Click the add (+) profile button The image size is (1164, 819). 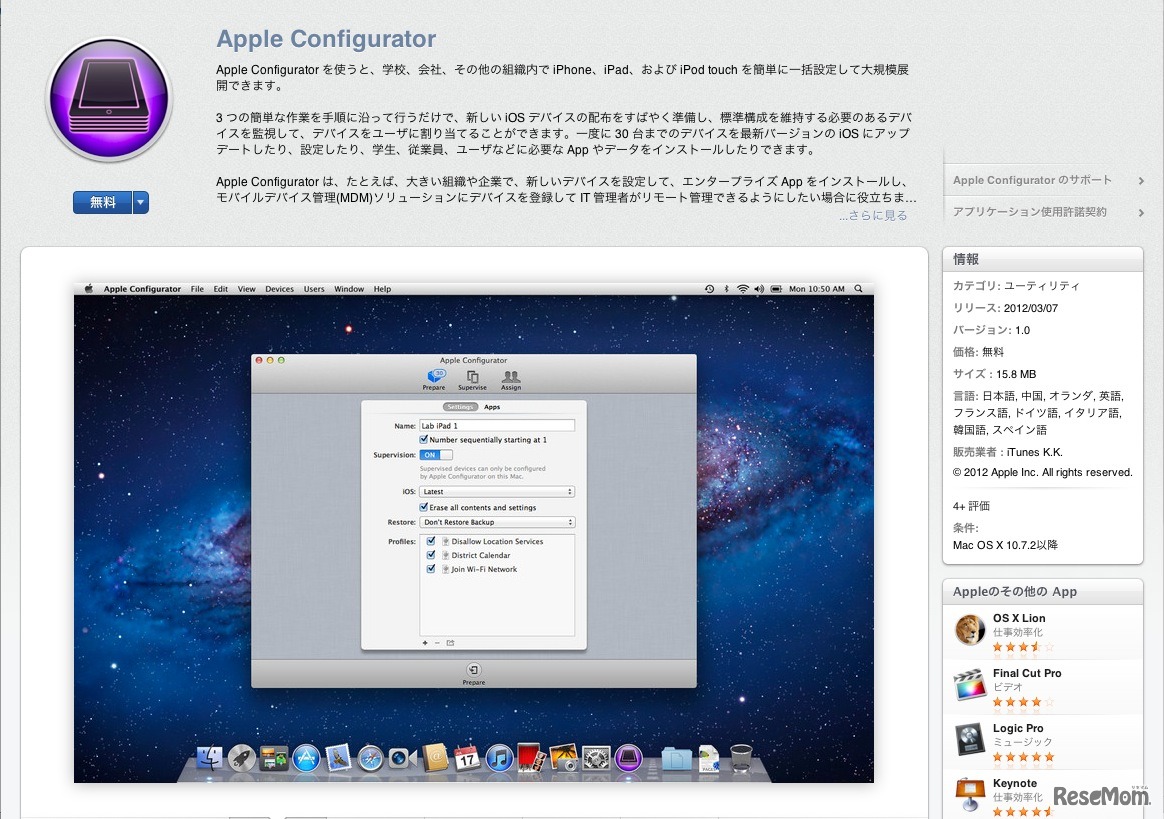(x=425, y=643)
